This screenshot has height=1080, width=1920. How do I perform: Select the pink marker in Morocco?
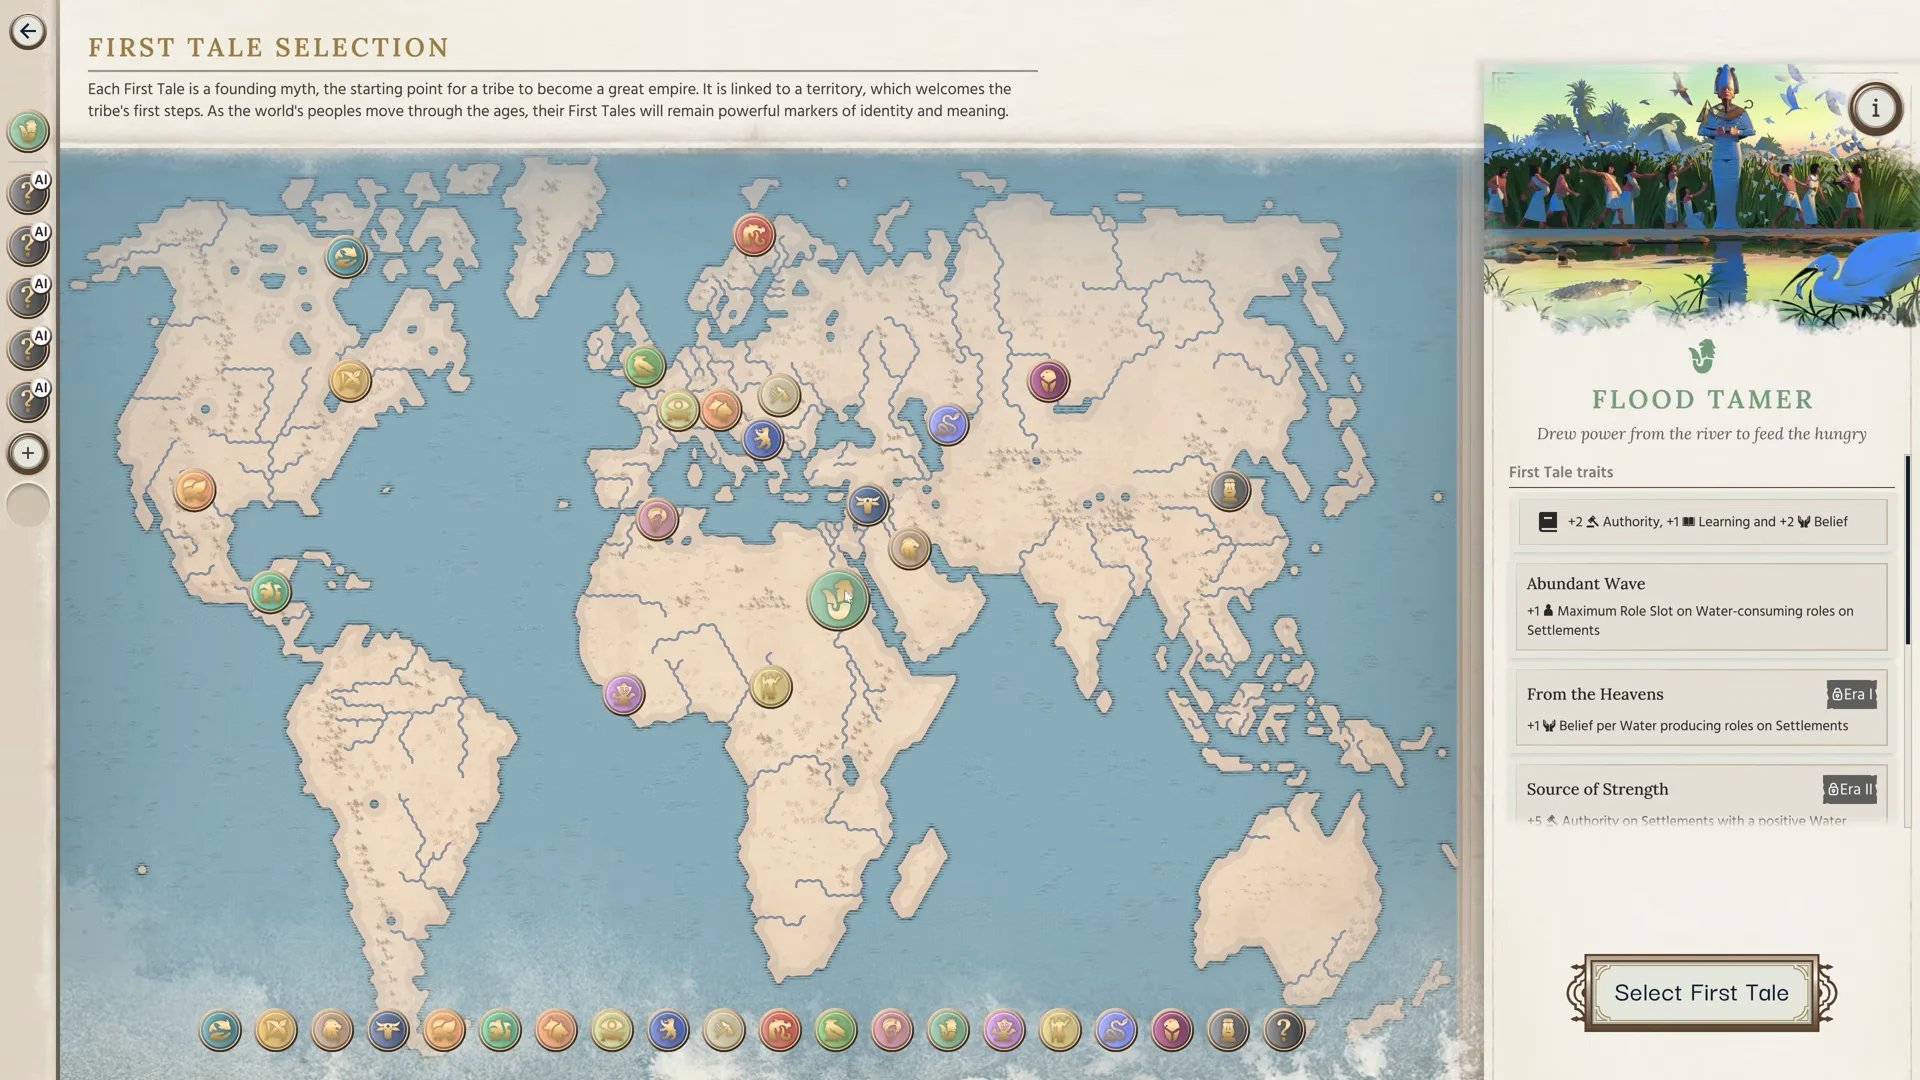[x=657, y=518]
